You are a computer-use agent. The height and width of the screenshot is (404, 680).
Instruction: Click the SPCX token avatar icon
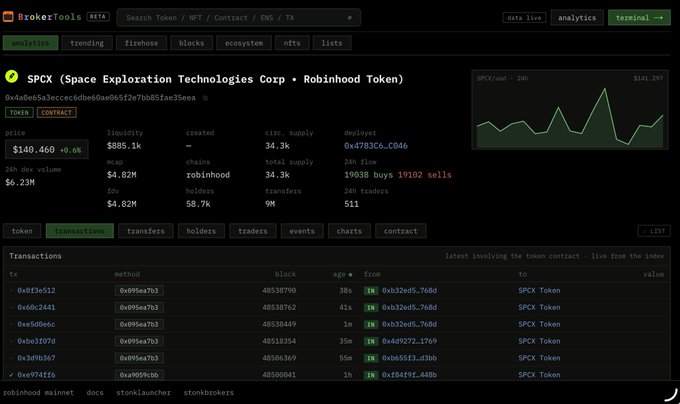click(x=12, y=77)
